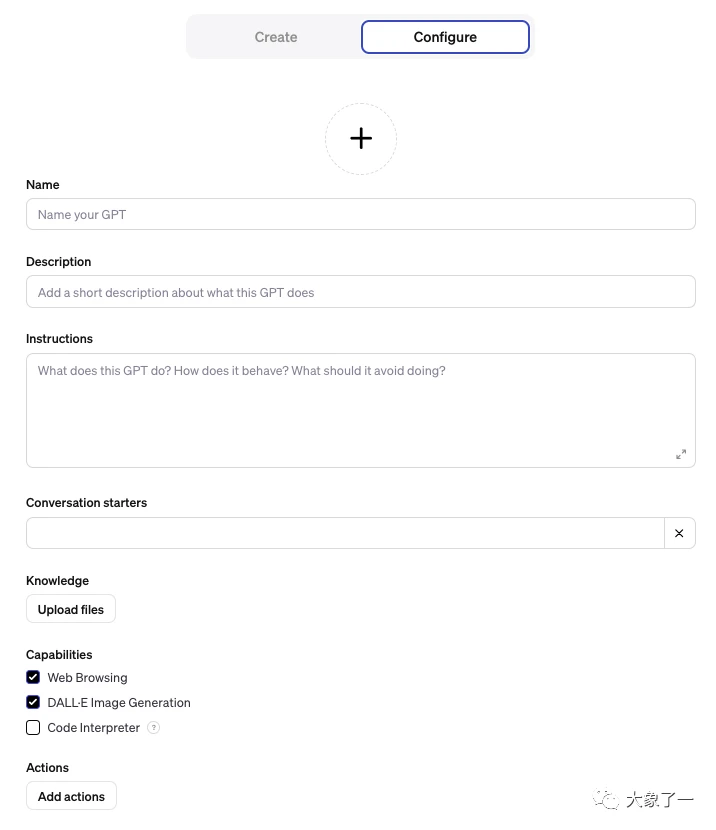This screenshot has width=716, height=830.
Task: Expand the Instructions box with arrows icon
Action: pyautogui.click(x=681, y=454)
